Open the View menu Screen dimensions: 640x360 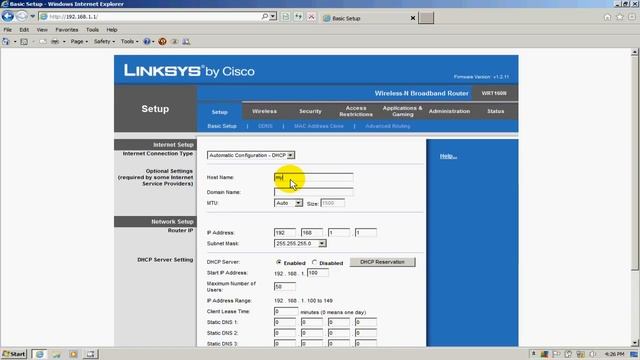coord(42,30)
